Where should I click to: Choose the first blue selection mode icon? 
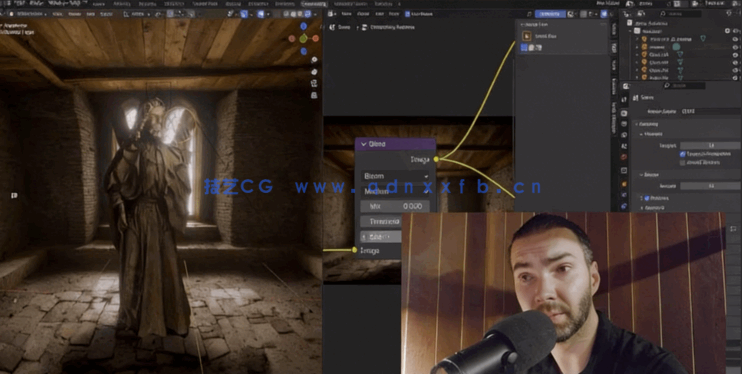[x=524, y=48]
